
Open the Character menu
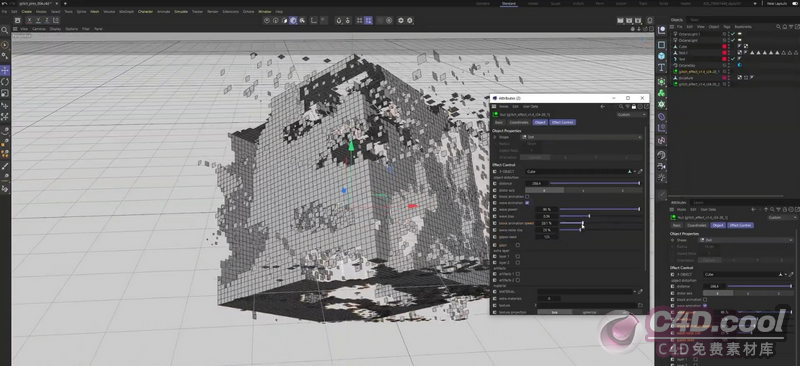(145, 11)
